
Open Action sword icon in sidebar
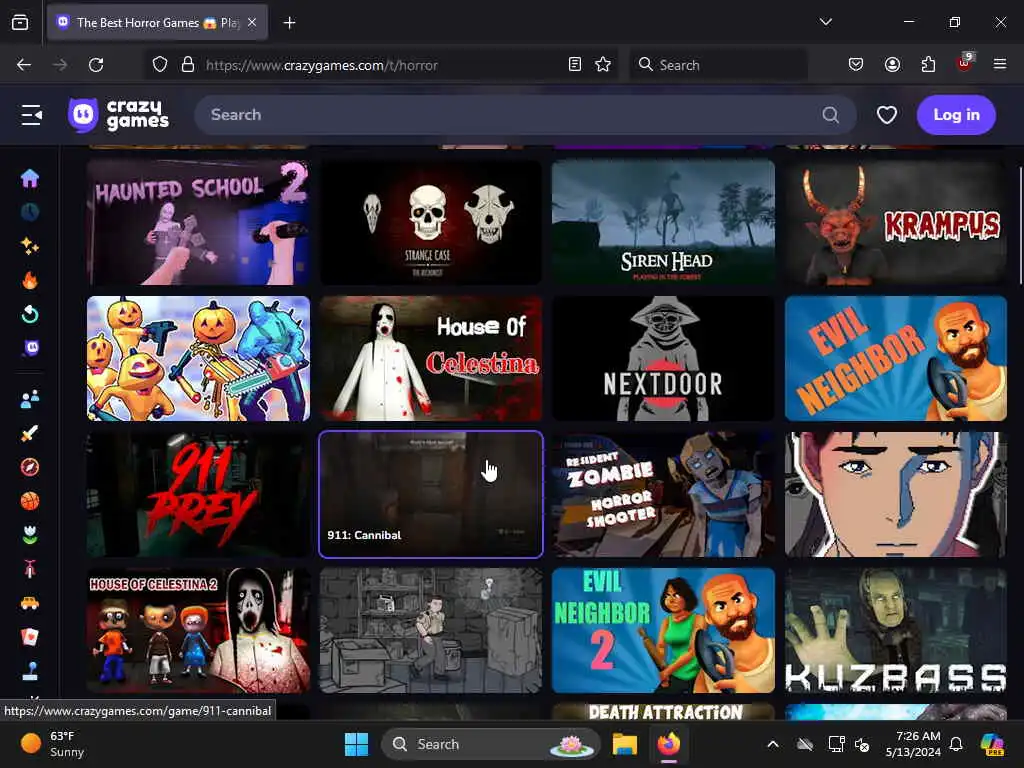click(29, 433)
